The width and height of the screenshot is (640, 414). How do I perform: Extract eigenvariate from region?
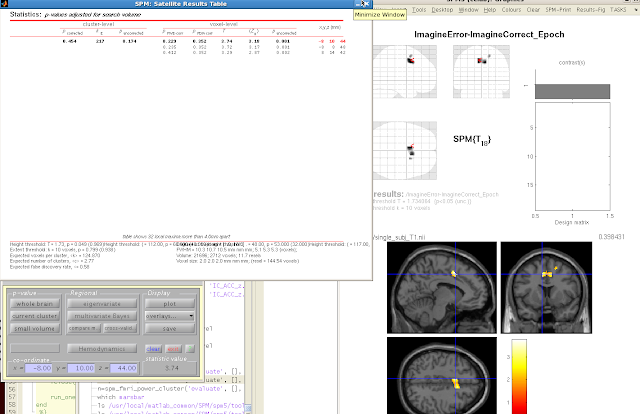coord(102,304)
